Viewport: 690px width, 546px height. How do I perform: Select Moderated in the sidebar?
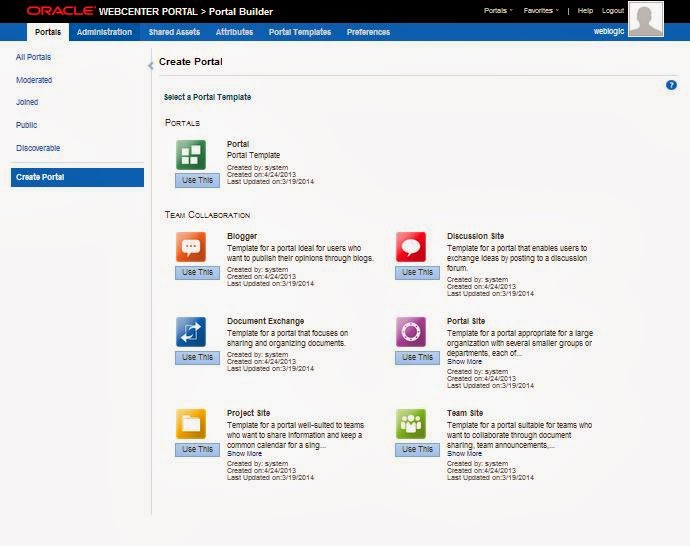click(x=34, y=80)
